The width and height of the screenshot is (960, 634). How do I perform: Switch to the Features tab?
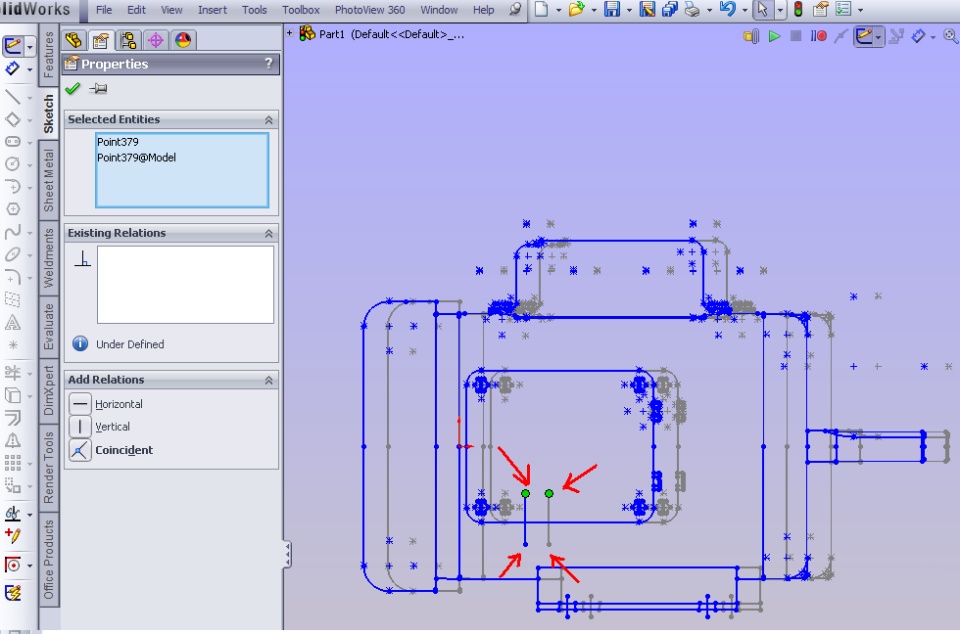pos(48,54)
